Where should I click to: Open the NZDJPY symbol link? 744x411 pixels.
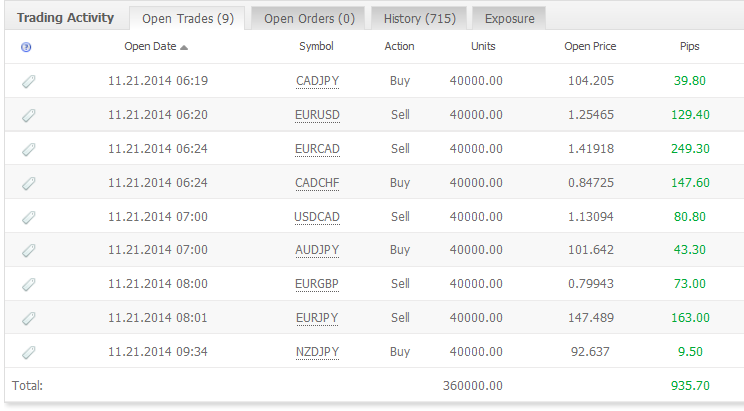(x=317, y=352)
